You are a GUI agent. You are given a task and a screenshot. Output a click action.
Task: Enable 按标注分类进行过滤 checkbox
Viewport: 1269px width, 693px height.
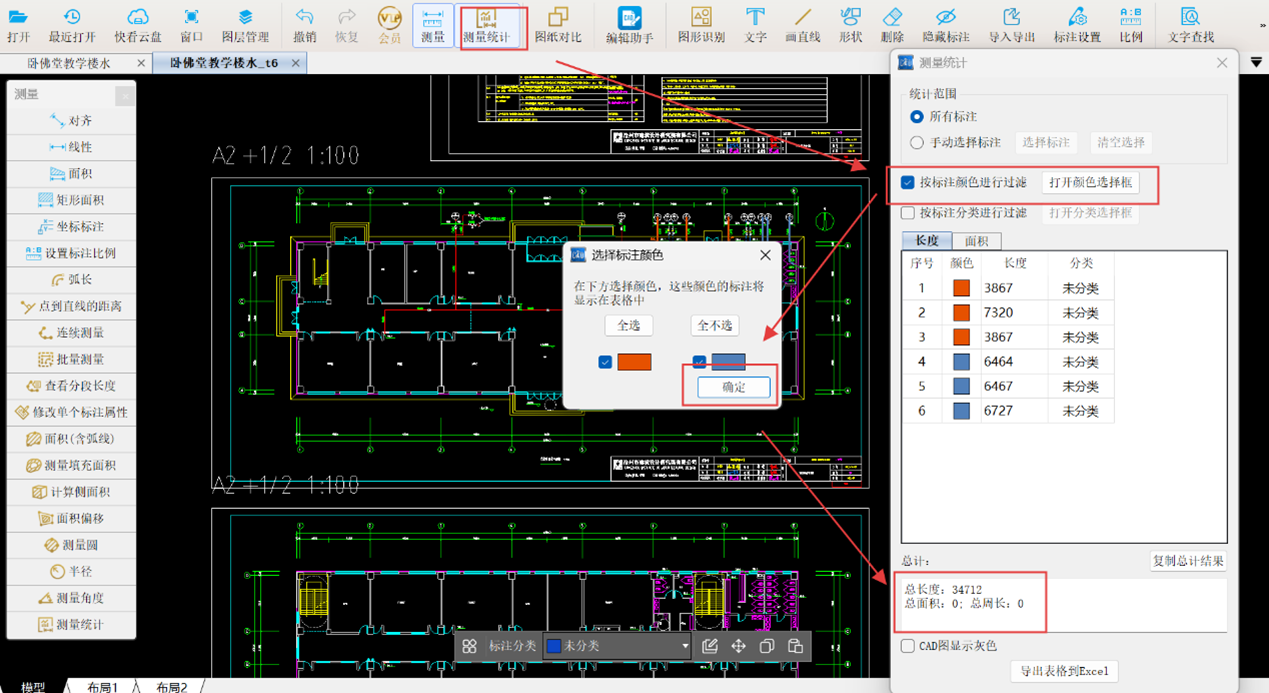pyautogui.click(x=908, y=212)
